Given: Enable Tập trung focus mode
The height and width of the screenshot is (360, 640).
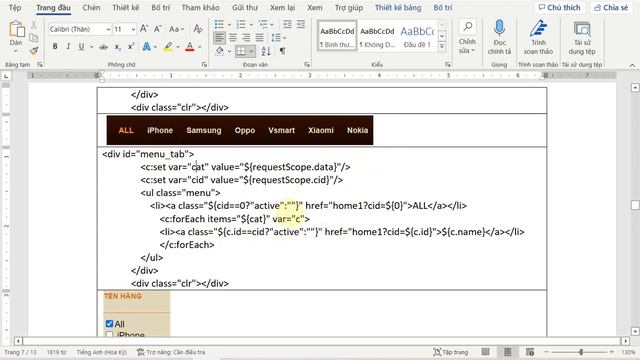Looking at the screenshot, I should (x=450, y=352).
